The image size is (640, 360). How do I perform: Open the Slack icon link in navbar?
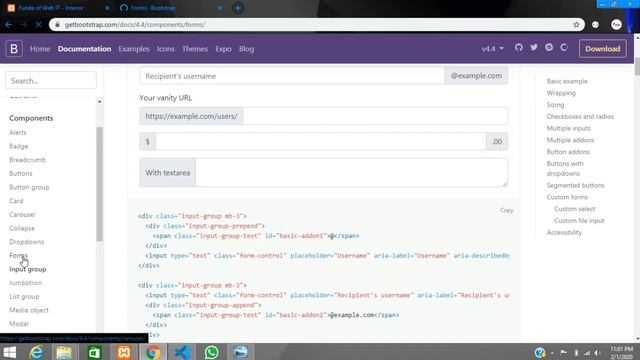tap(549, 48)
